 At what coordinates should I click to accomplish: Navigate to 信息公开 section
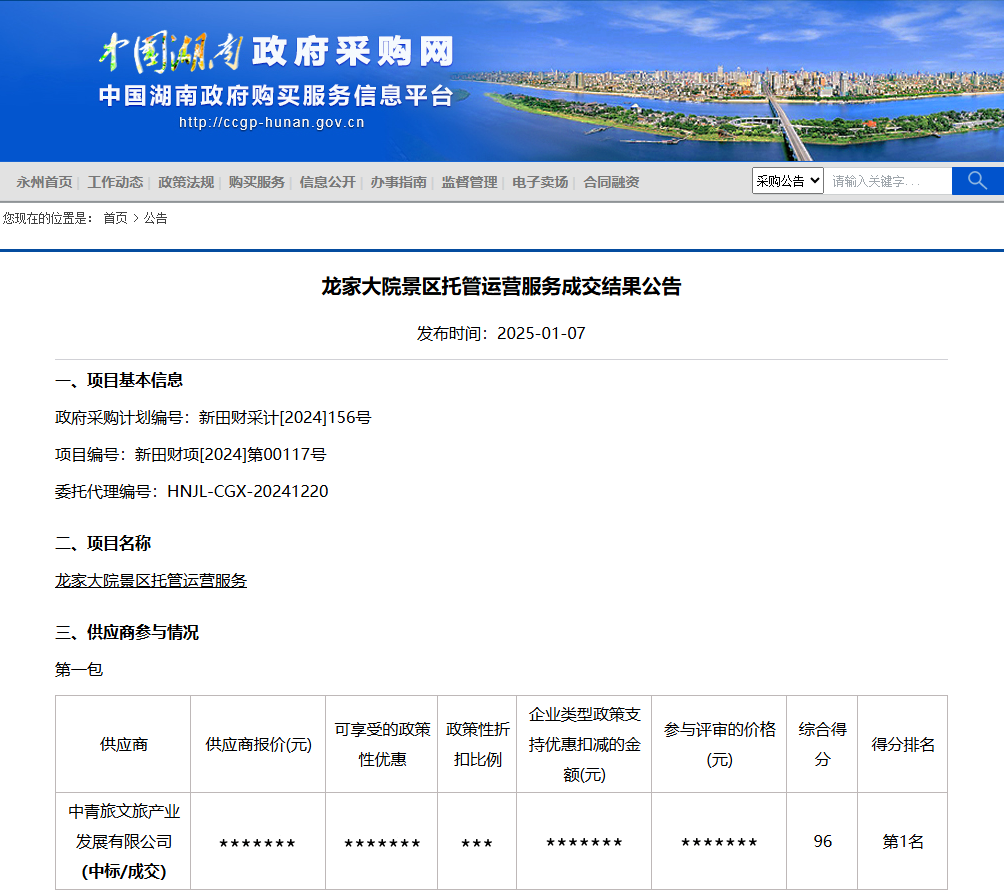tap(328, 182)
